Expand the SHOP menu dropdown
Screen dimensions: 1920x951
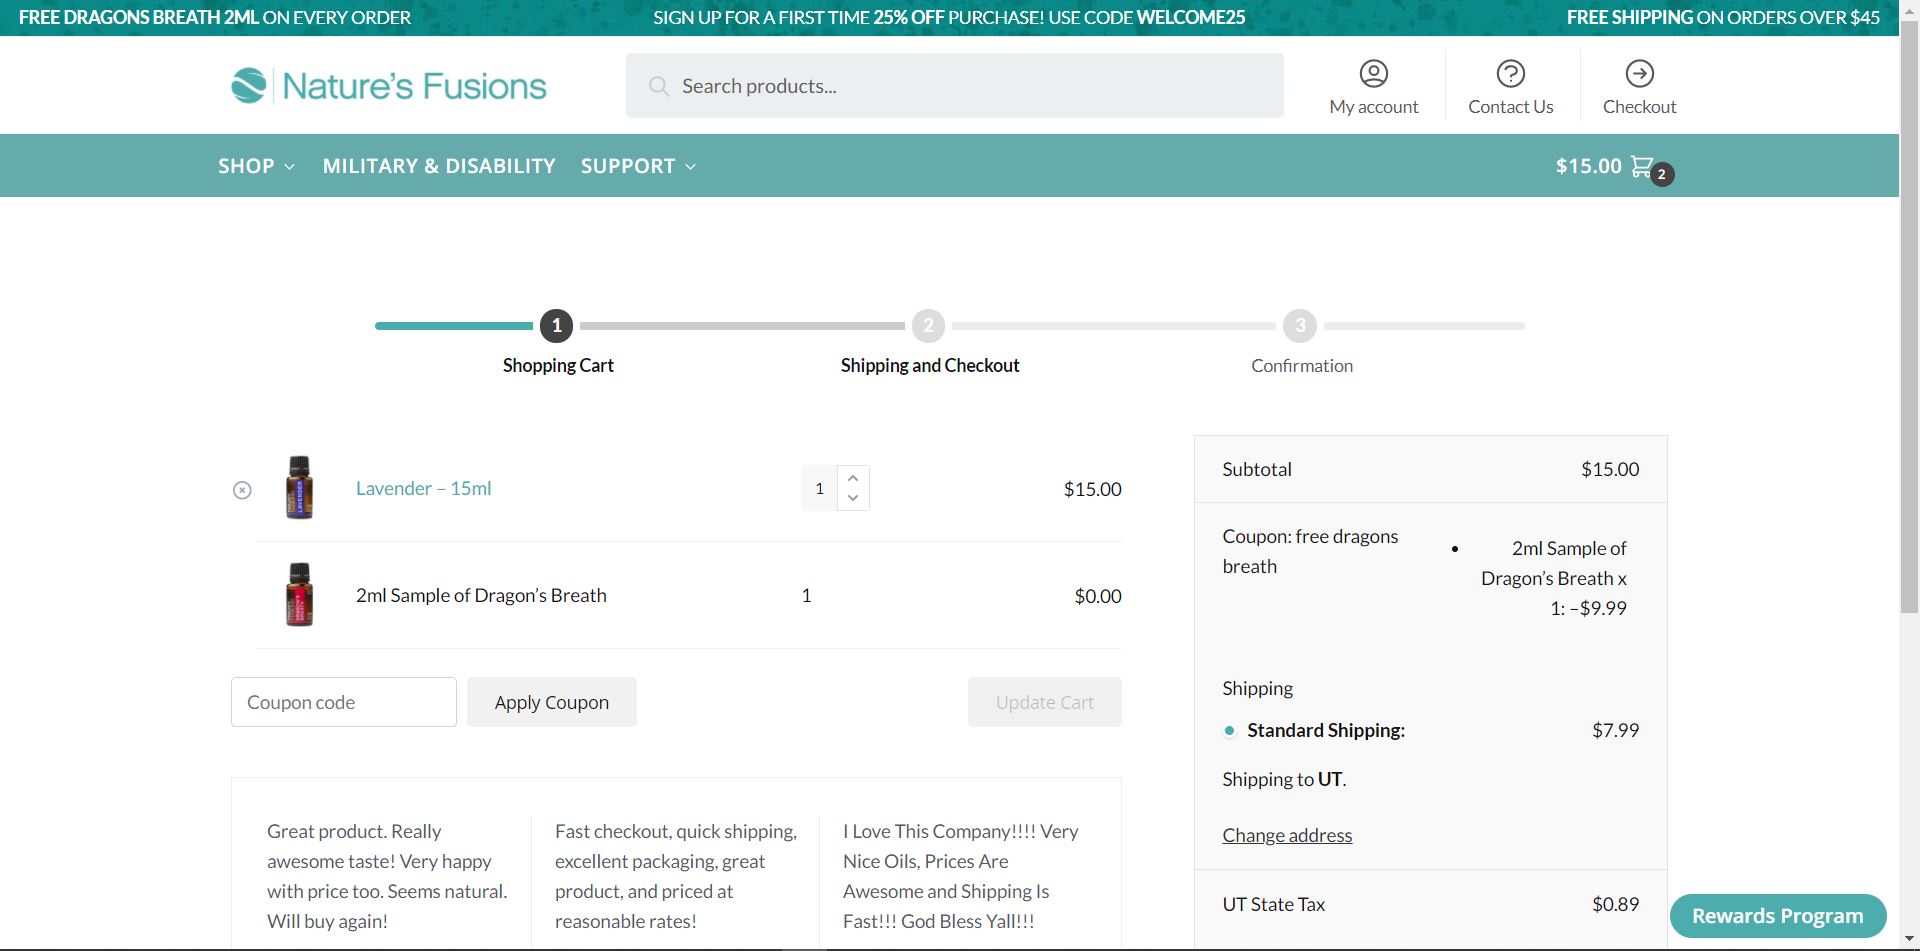pyautogui.click(x=256, y=166)
